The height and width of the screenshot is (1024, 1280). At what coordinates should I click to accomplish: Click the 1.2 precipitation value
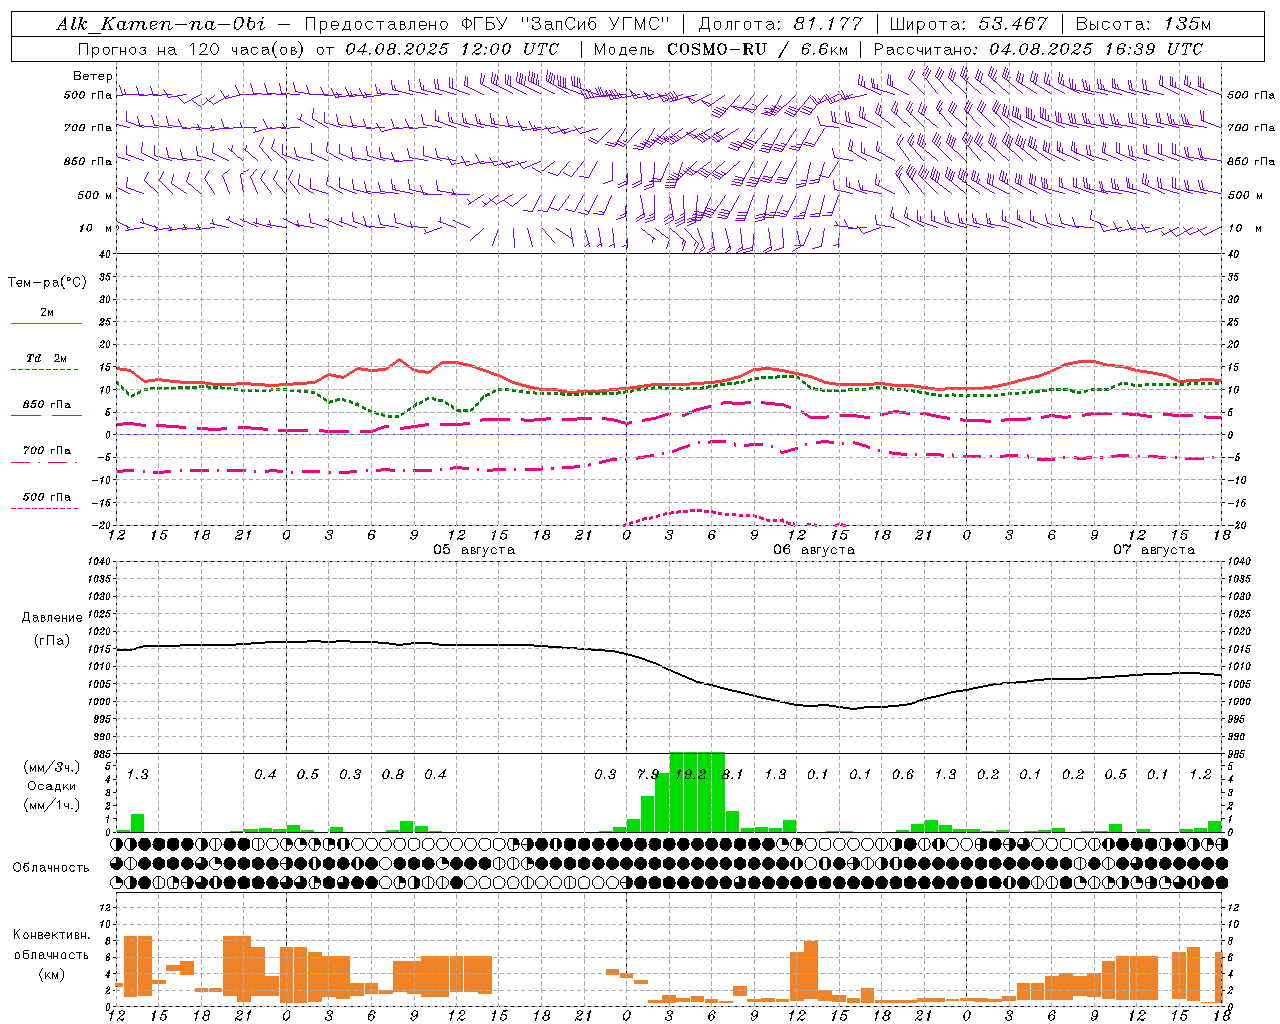(1201, 774)
